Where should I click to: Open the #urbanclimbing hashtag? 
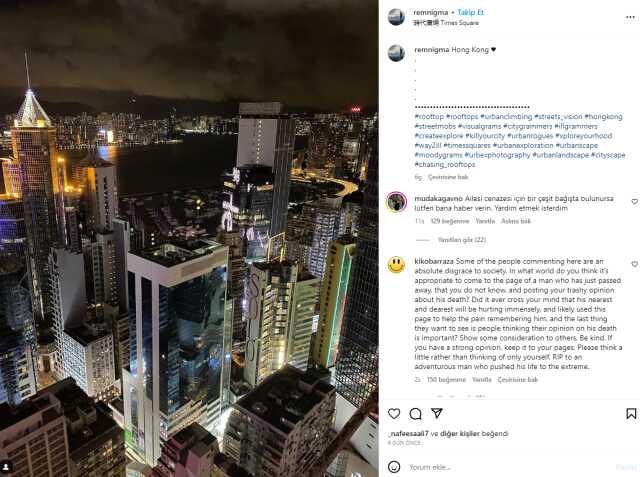pos(506,117)
